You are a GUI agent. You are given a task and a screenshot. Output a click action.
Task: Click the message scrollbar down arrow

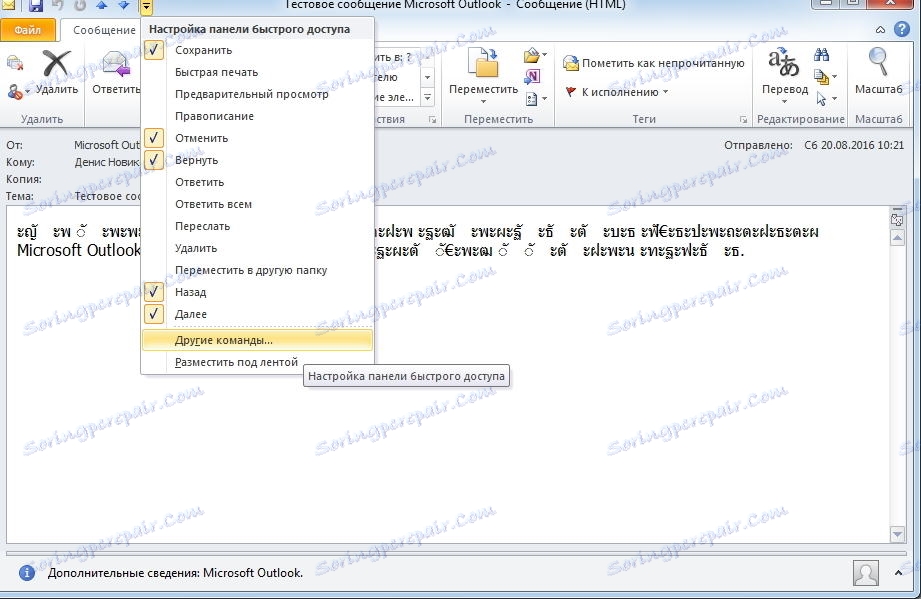tap(897, 534)
